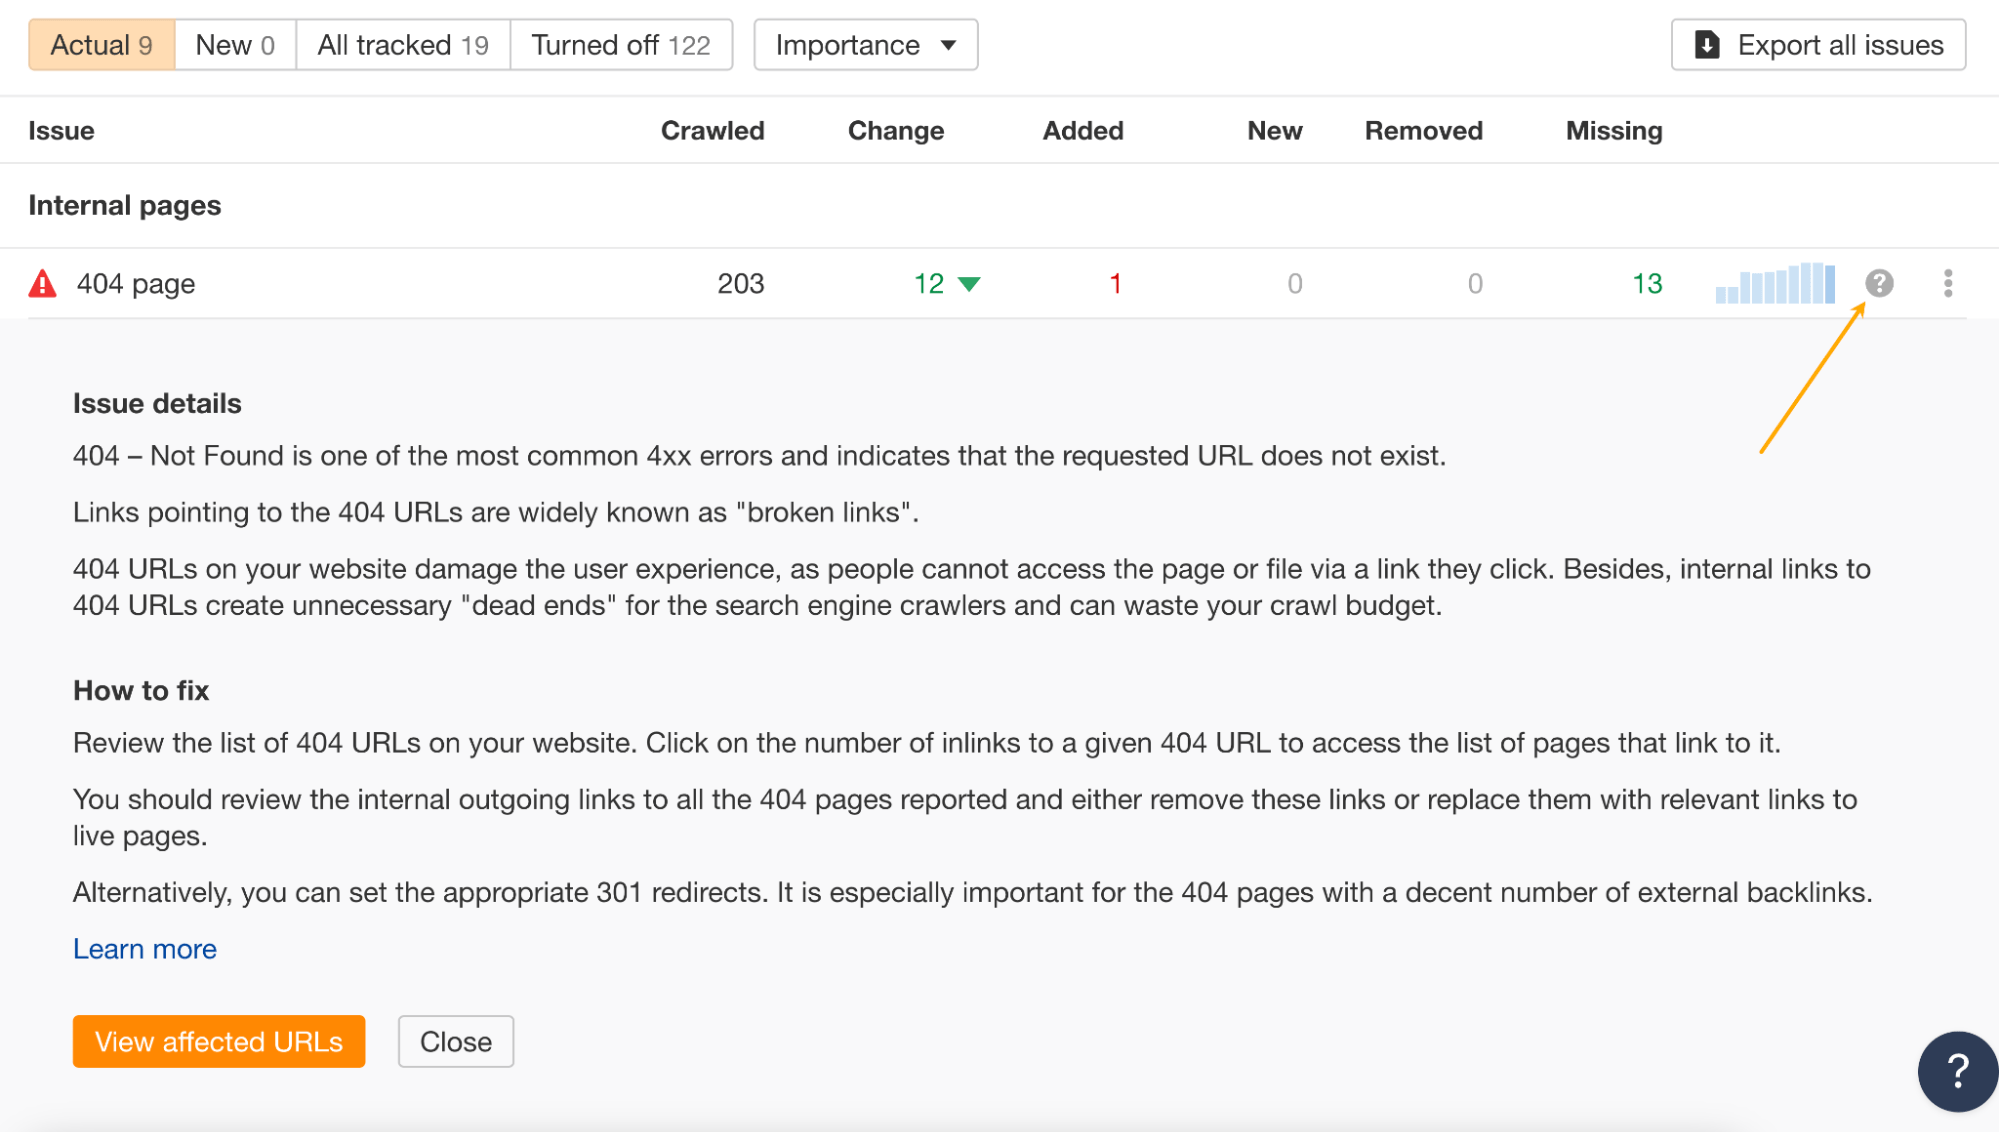Viewport: 1999px width, 1133px height.
Task: Switch to the New issues tab
Action: (x=233, y=44)
